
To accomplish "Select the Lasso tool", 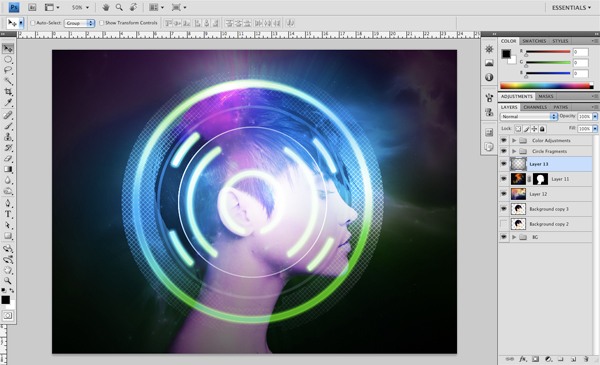I will (x=8, y=70).
